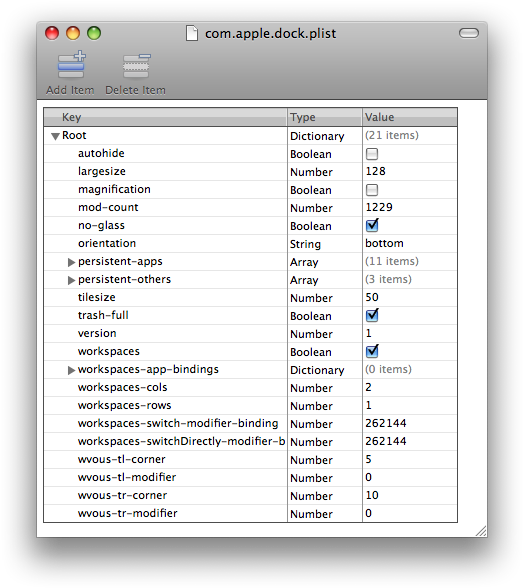Click the toolbar toggle pill button

click(469, 33)
